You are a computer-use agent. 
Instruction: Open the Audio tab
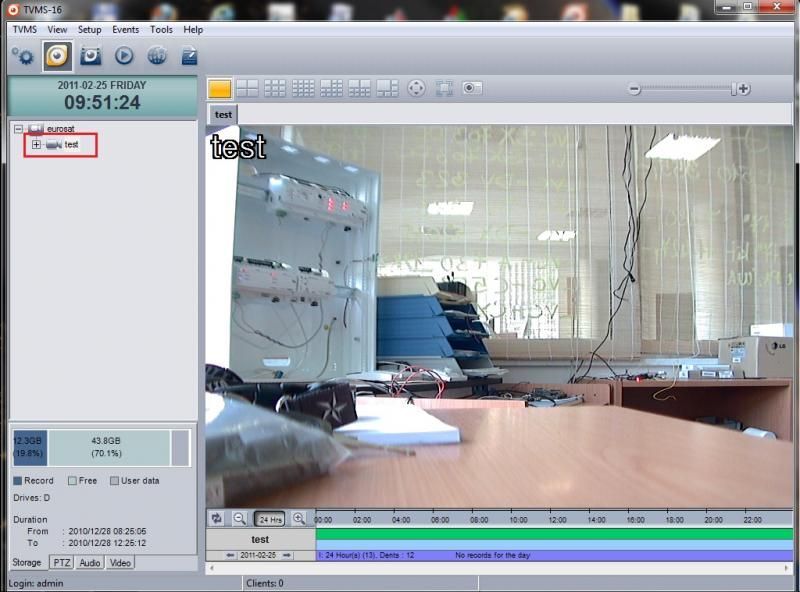tap(90, 563)
